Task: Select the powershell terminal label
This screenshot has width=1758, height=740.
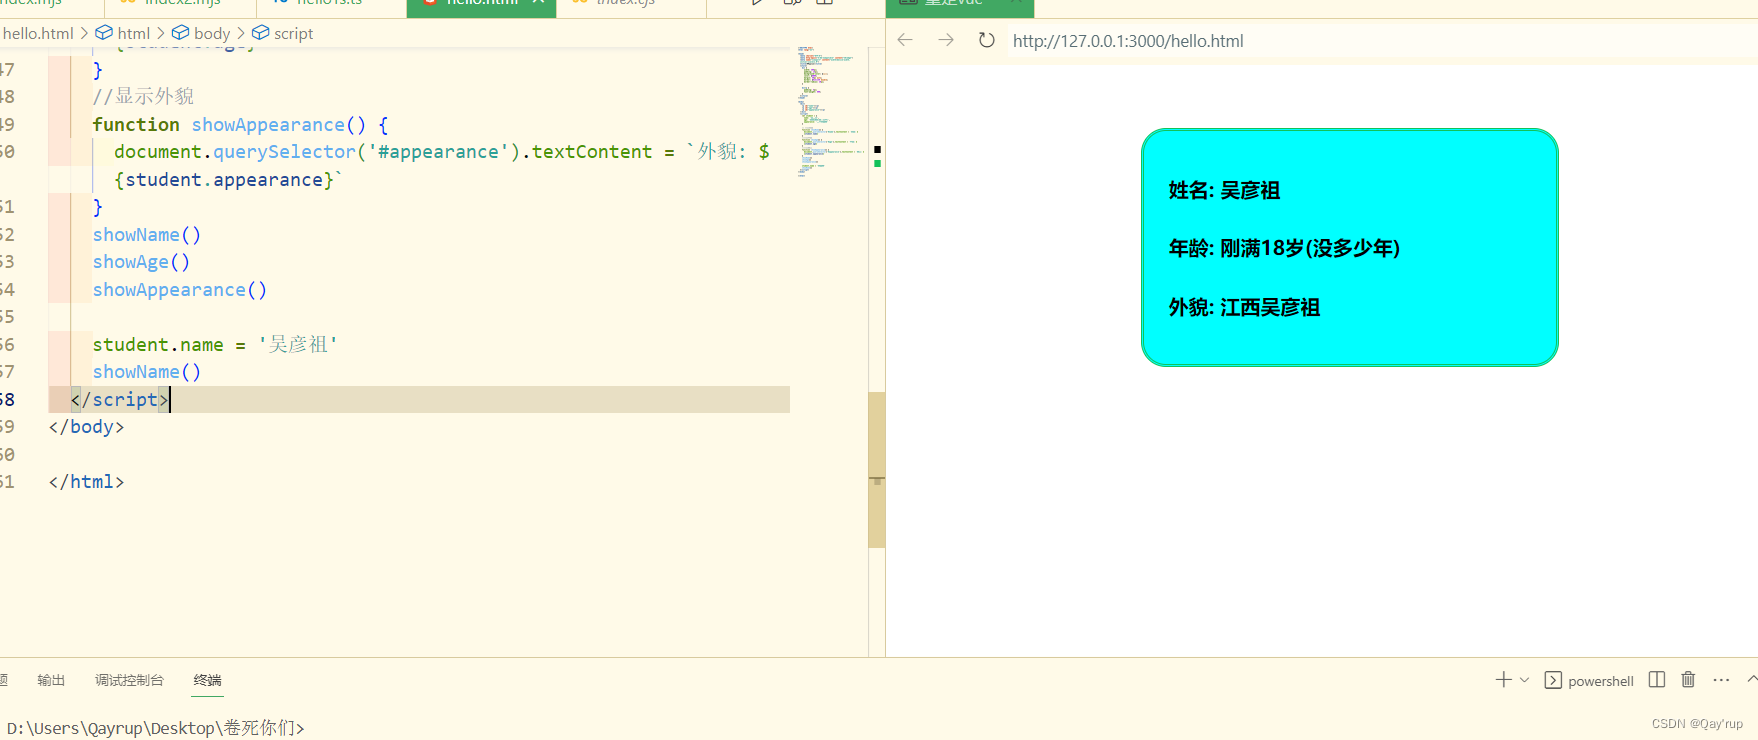Action: [1600, 681]
